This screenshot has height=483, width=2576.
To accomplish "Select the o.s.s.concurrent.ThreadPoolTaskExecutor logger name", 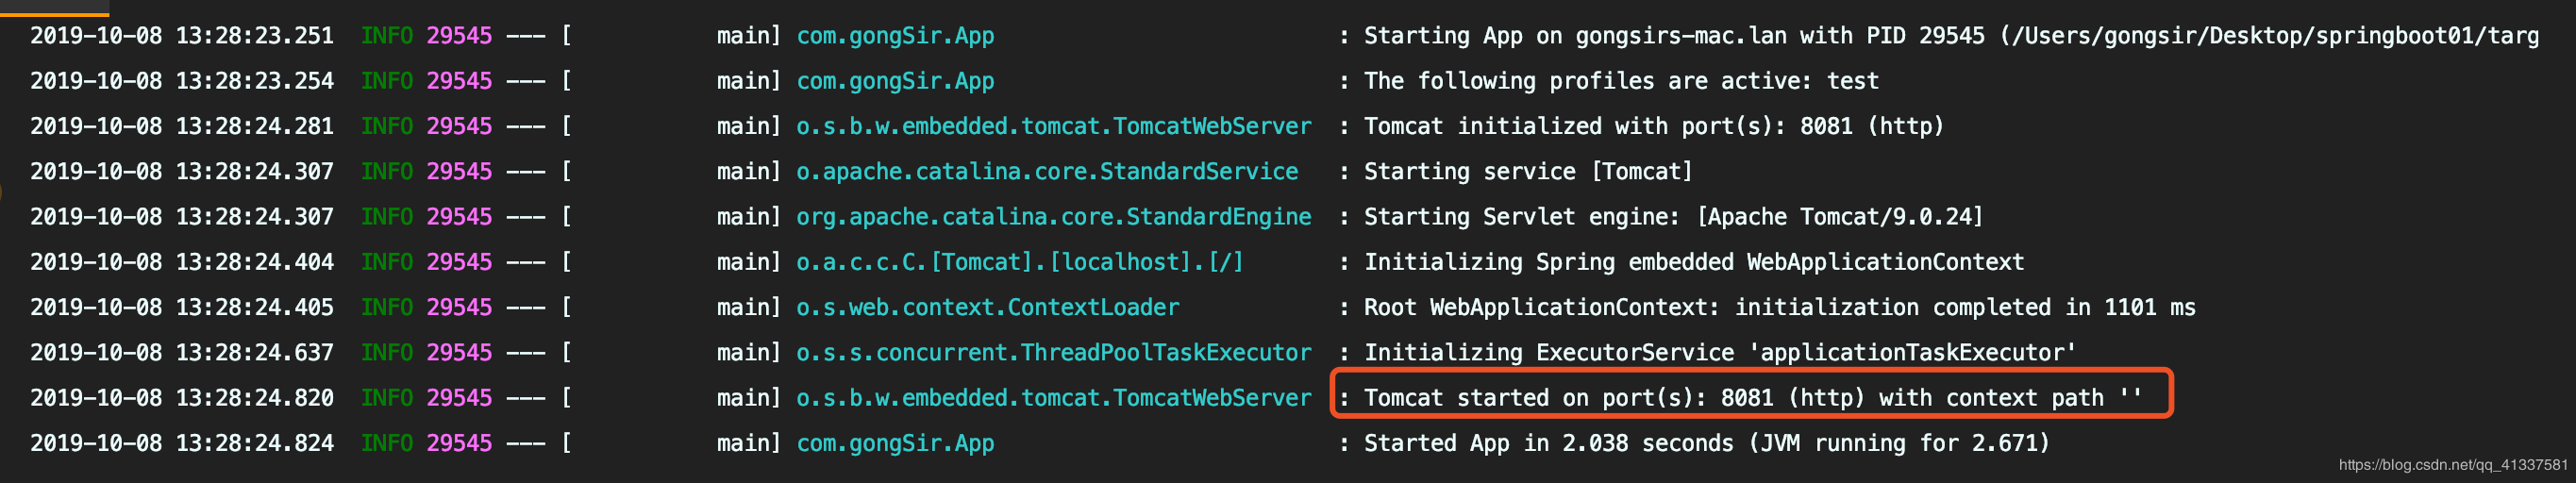I will (x=1053, y=353).
